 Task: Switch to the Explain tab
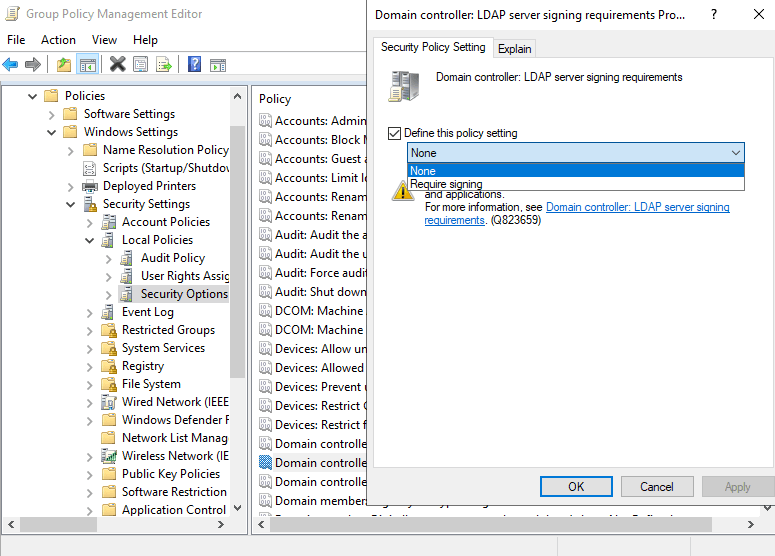point(515,49)
